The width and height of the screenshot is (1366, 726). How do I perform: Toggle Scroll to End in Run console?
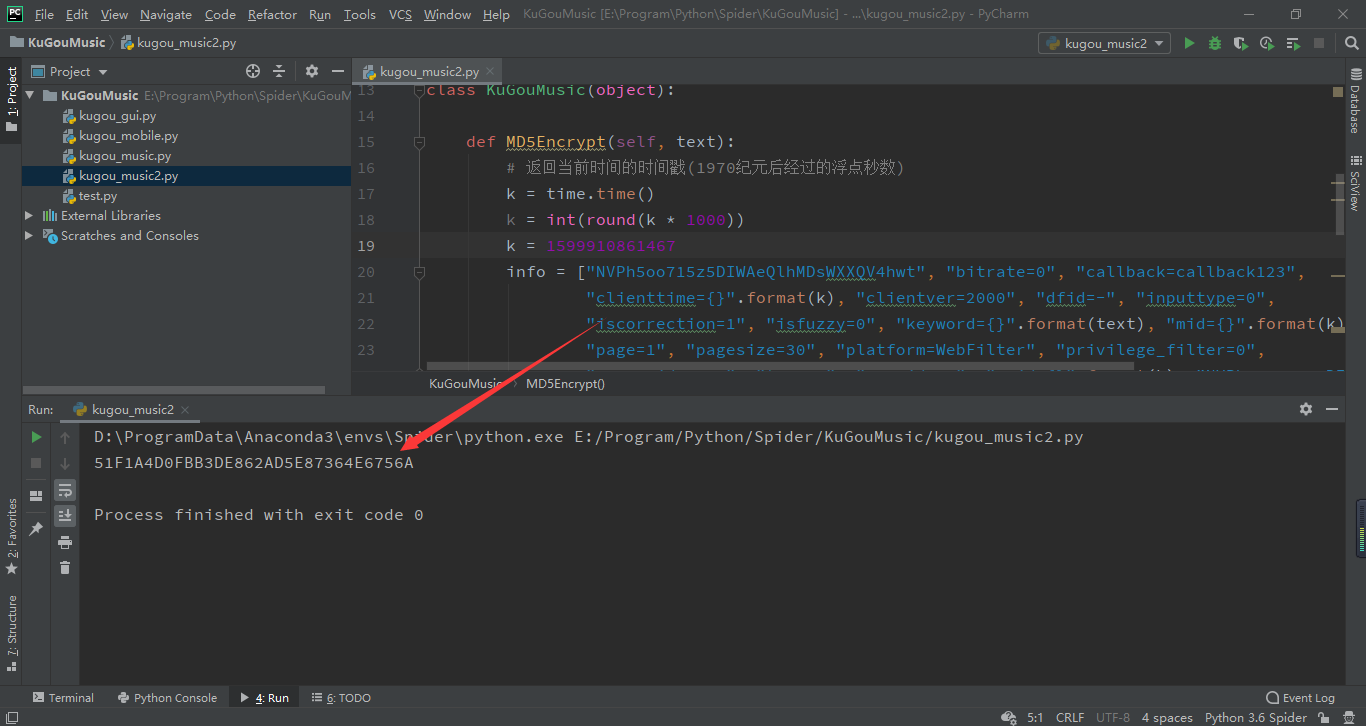65,515
